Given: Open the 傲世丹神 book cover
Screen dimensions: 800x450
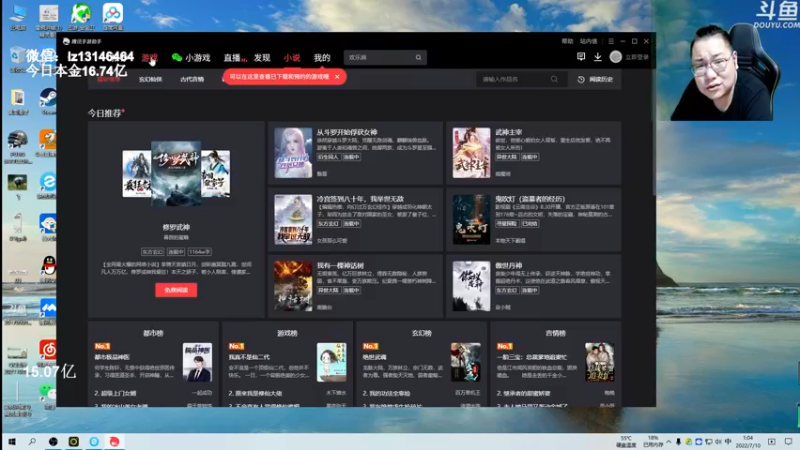Looking at the screenshot, I should (471, 286).
